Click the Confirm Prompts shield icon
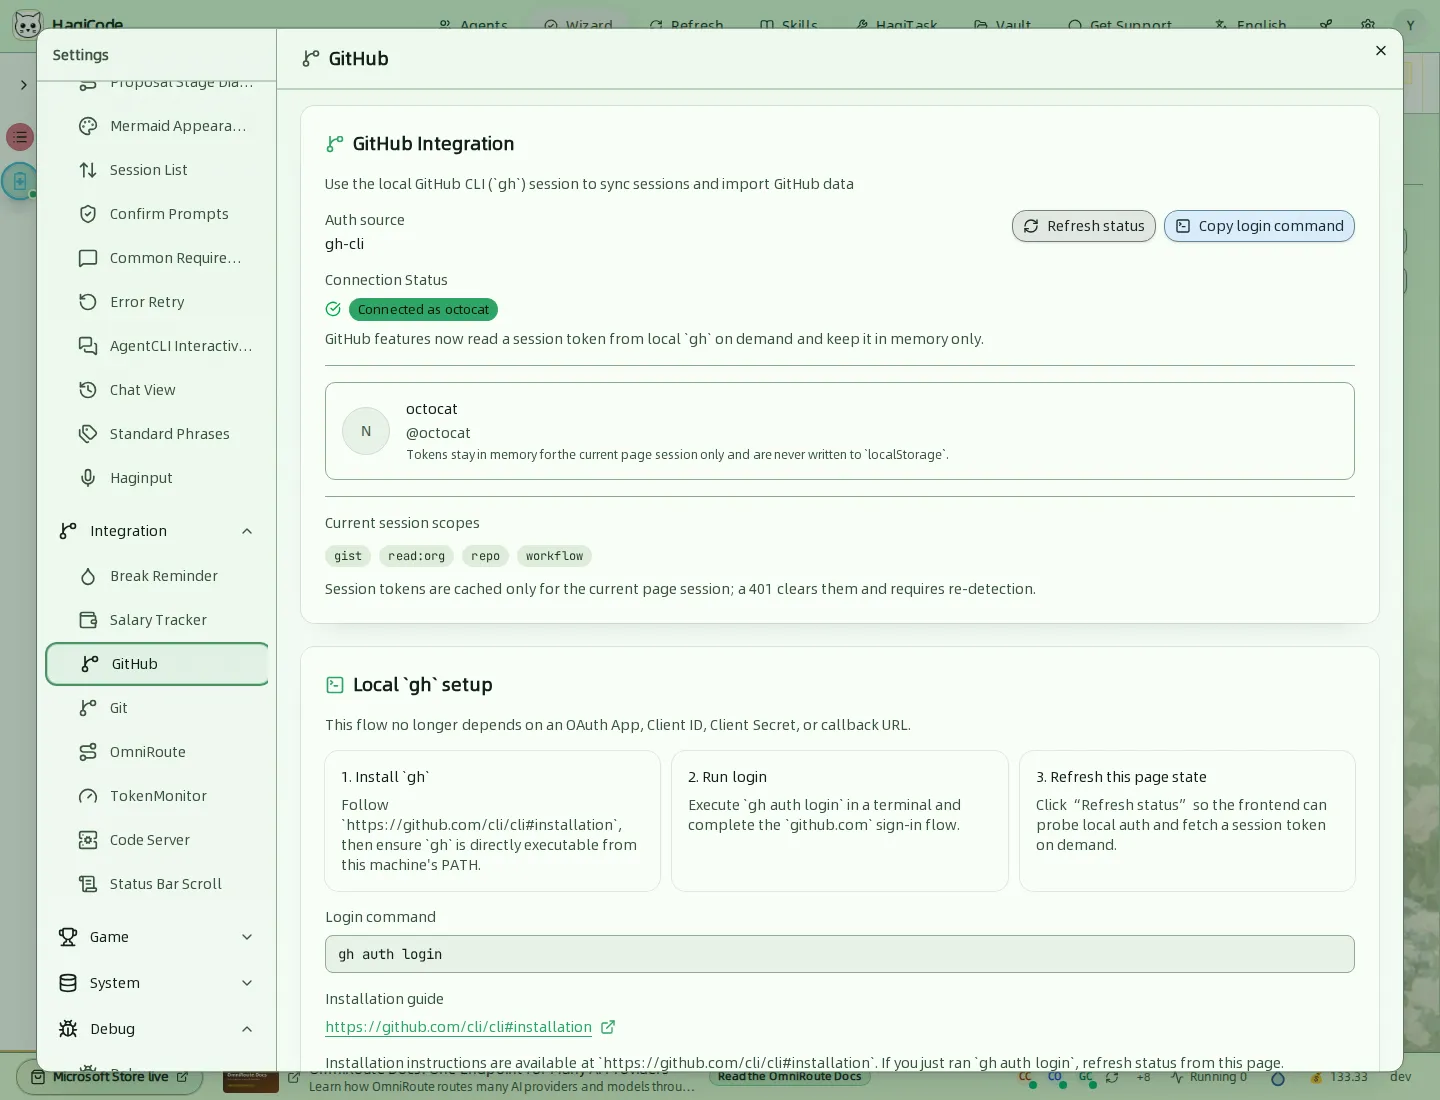1440x1100 pixels. (88, 214)
